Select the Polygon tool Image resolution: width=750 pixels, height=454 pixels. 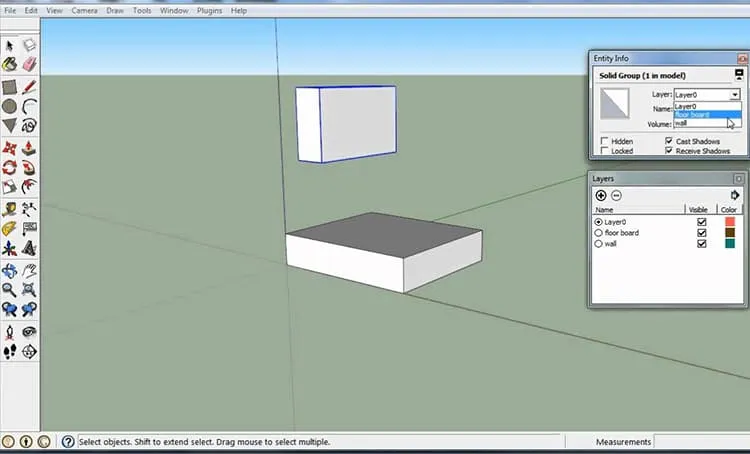[x=10, y=125]
